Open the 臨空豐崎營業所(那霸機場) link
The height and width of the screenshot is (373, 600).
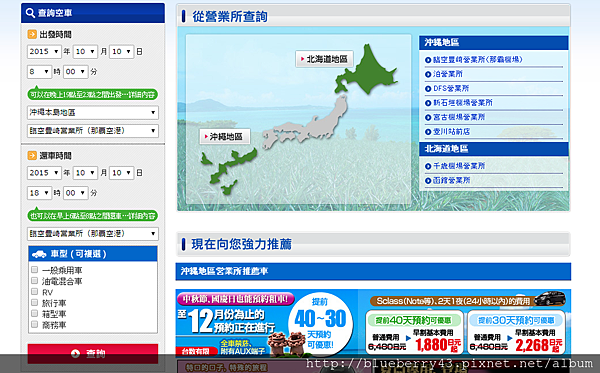(x=478, y=60)
